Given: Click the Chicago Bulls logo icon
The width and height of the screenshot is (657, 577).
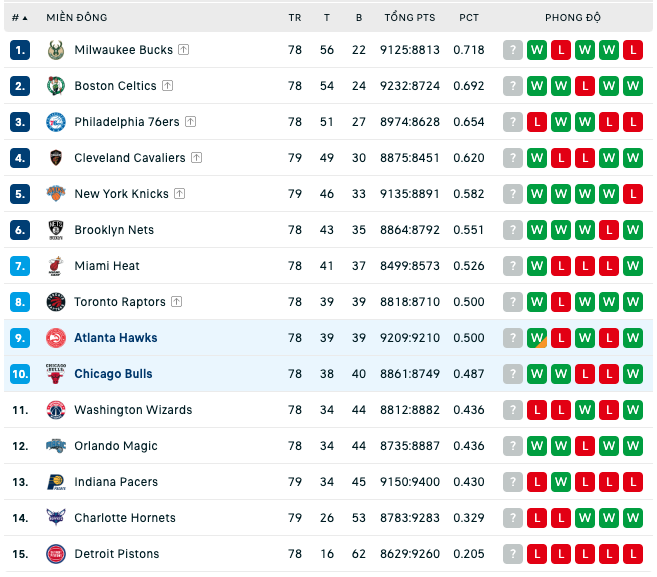Looking at the screenshot, I should click(56, 374).
